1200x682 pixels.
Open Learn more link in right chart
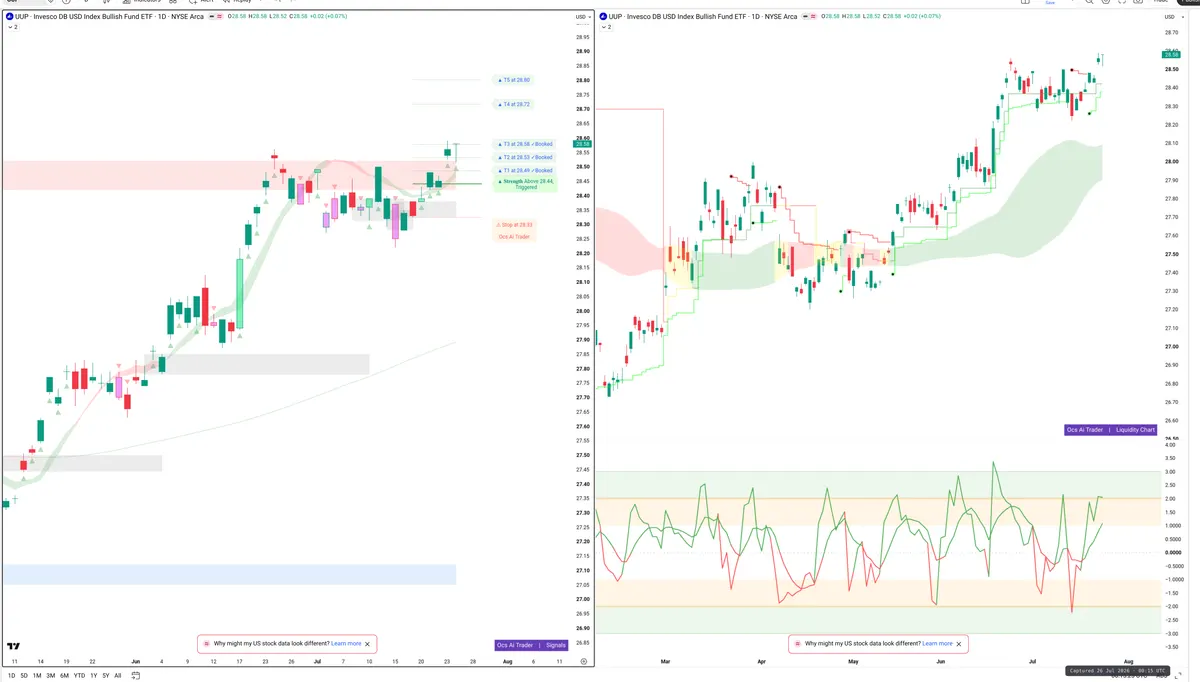click(937, 644)
